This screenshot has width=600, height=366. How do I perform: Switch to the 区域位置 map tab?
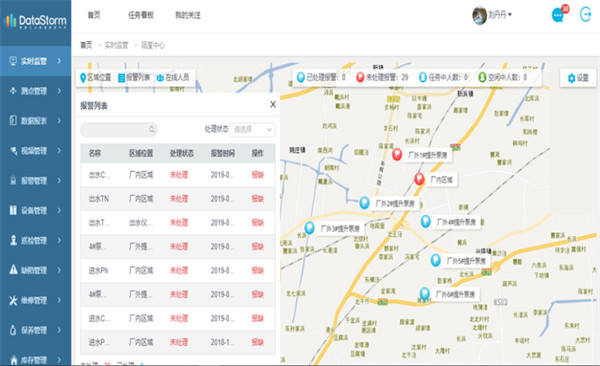pyautogui.click(x=96, y=77)
